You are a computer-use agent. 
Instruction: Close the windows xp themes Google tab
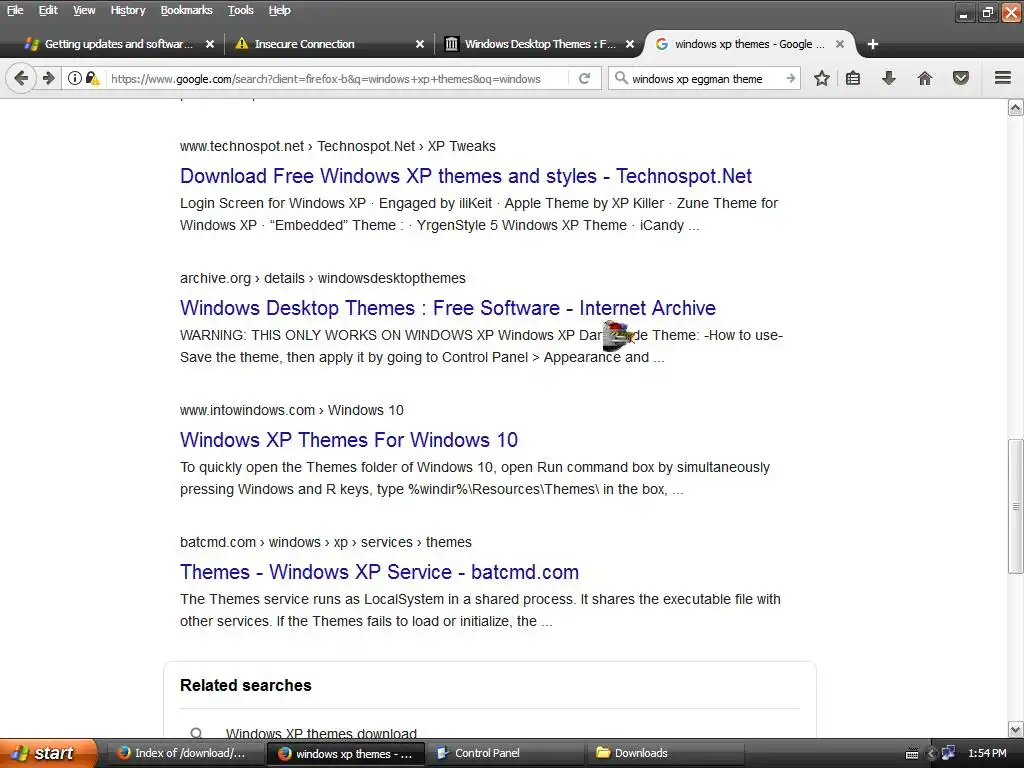pyautogui.click(x=840, y=44)
